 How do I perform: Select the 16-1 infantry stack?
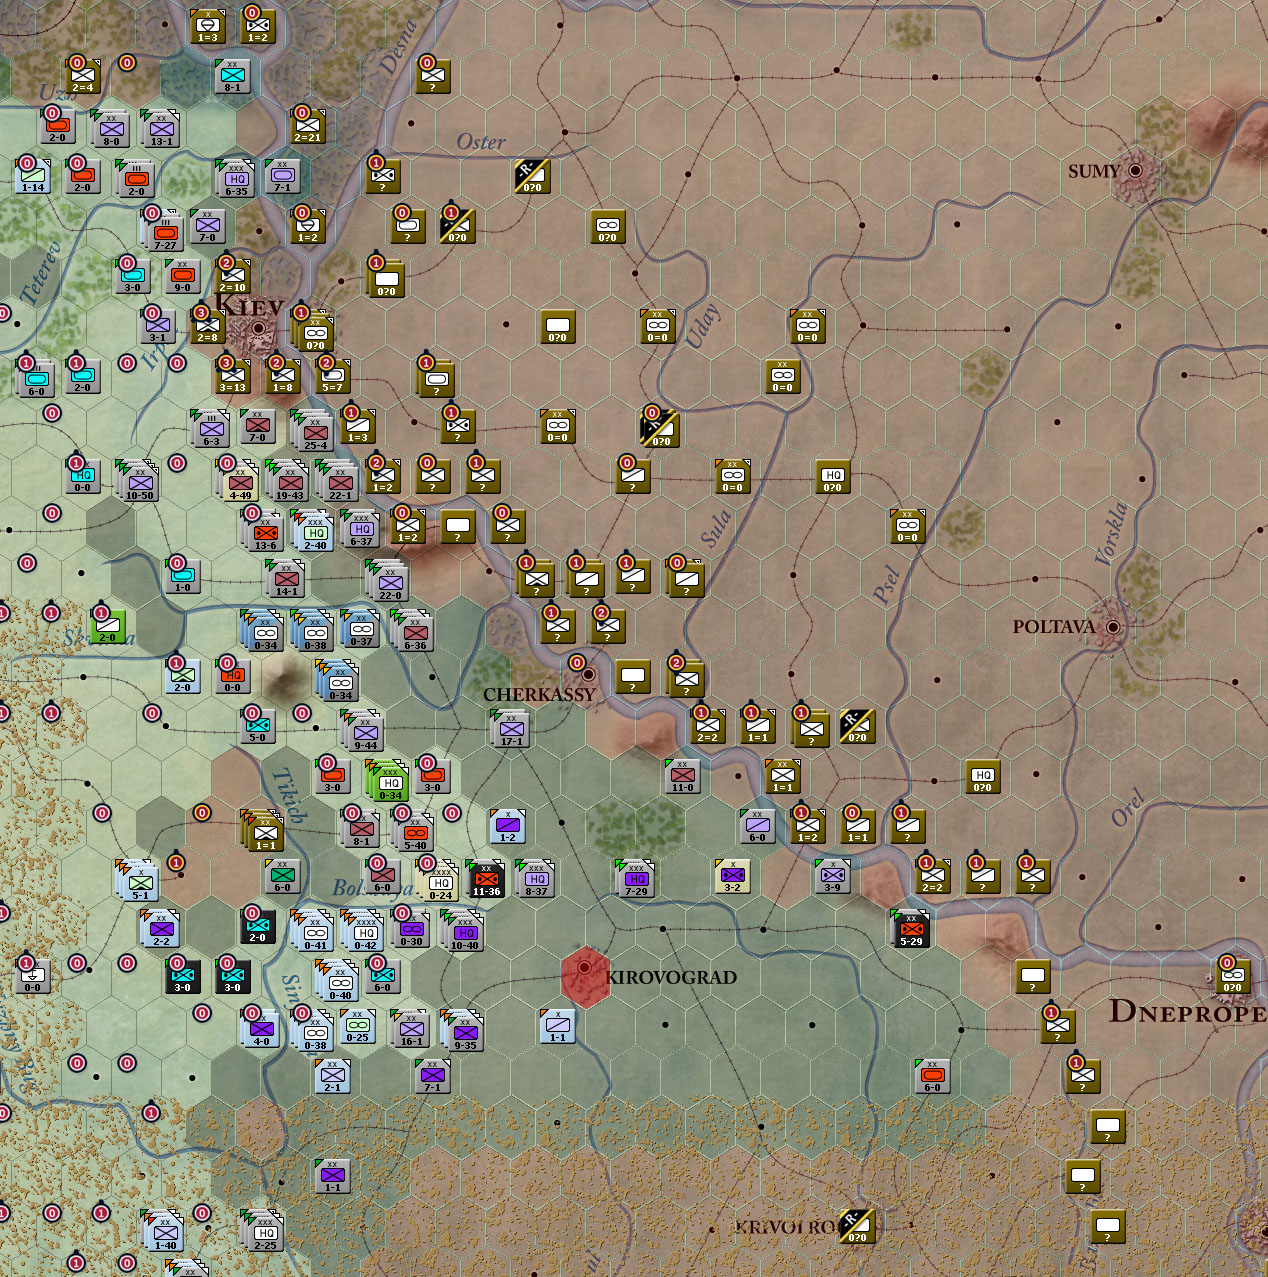410,1029
